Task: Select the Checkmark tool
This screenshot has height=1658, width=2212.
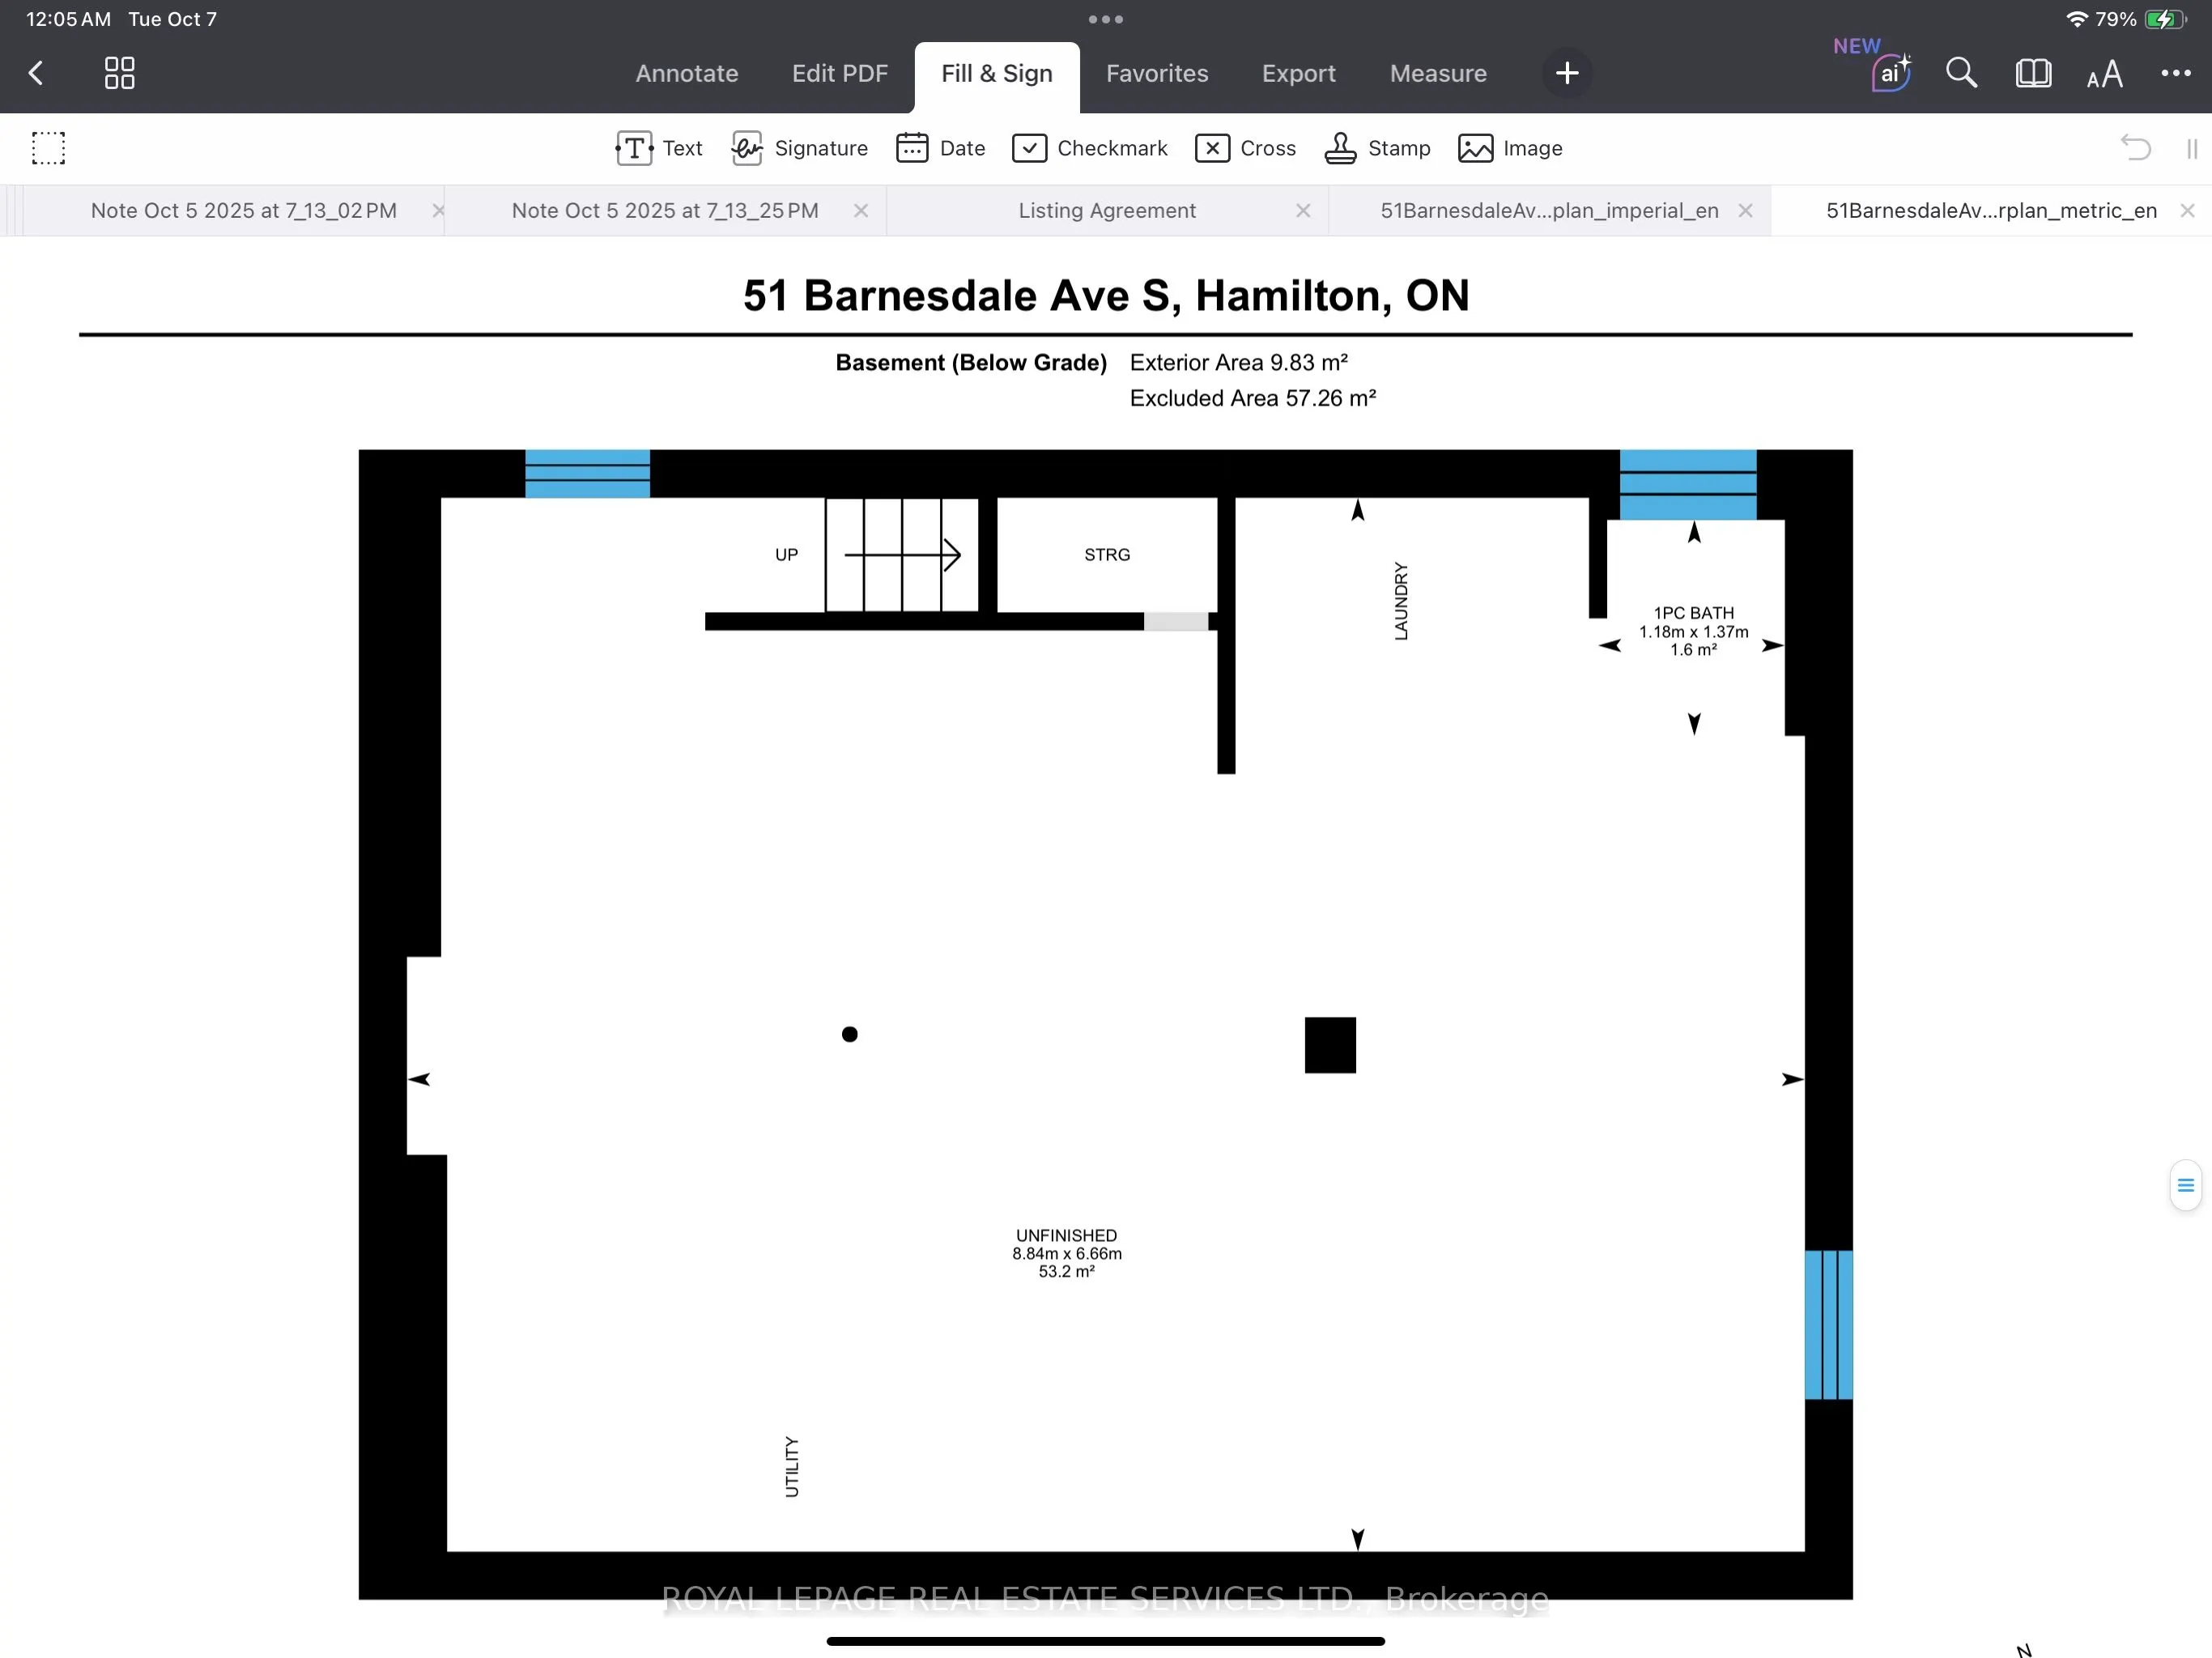Action: click(1089, 148)
